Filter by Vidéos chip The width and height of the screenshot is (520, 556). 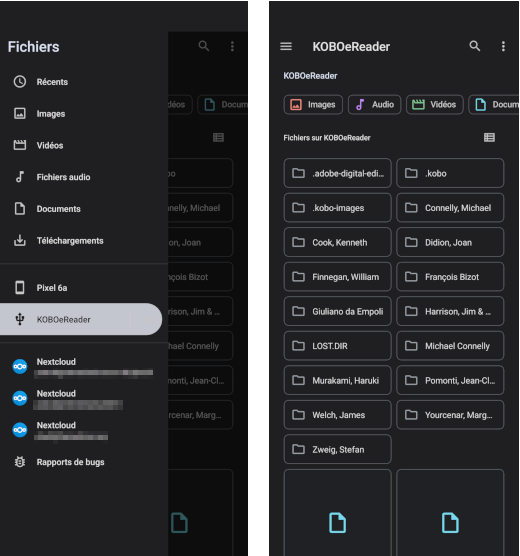click(435, 105)
